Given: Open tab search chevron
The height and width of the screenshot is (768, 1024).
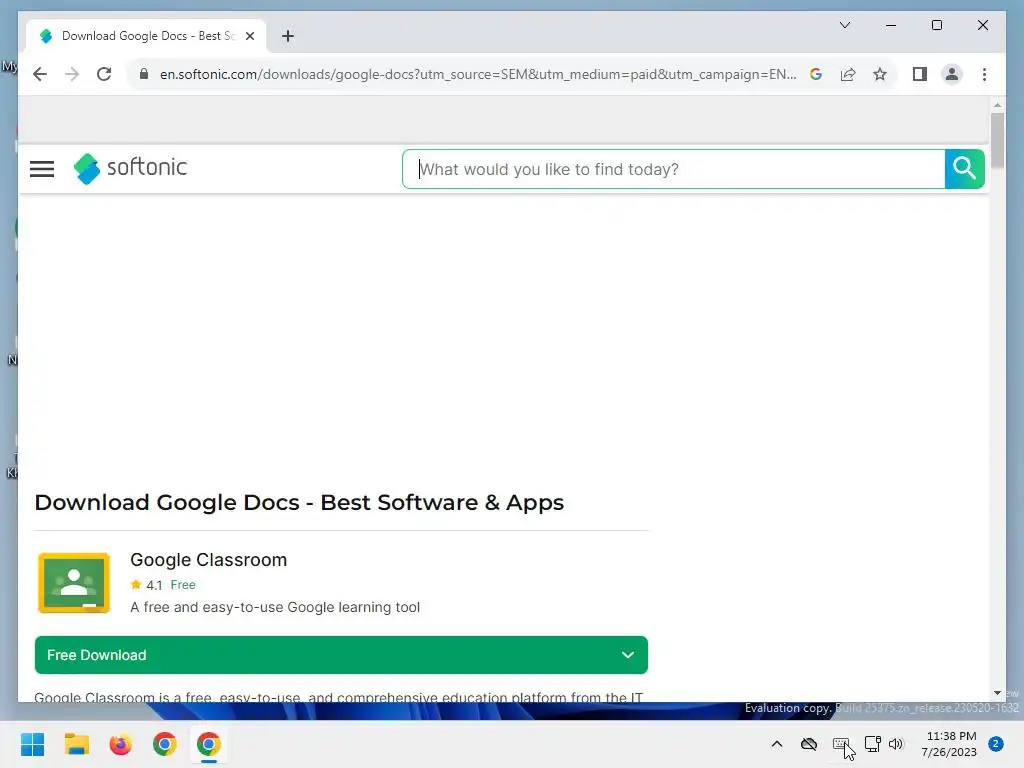Looking at the screenshot, I should click(x=844, y=25).
